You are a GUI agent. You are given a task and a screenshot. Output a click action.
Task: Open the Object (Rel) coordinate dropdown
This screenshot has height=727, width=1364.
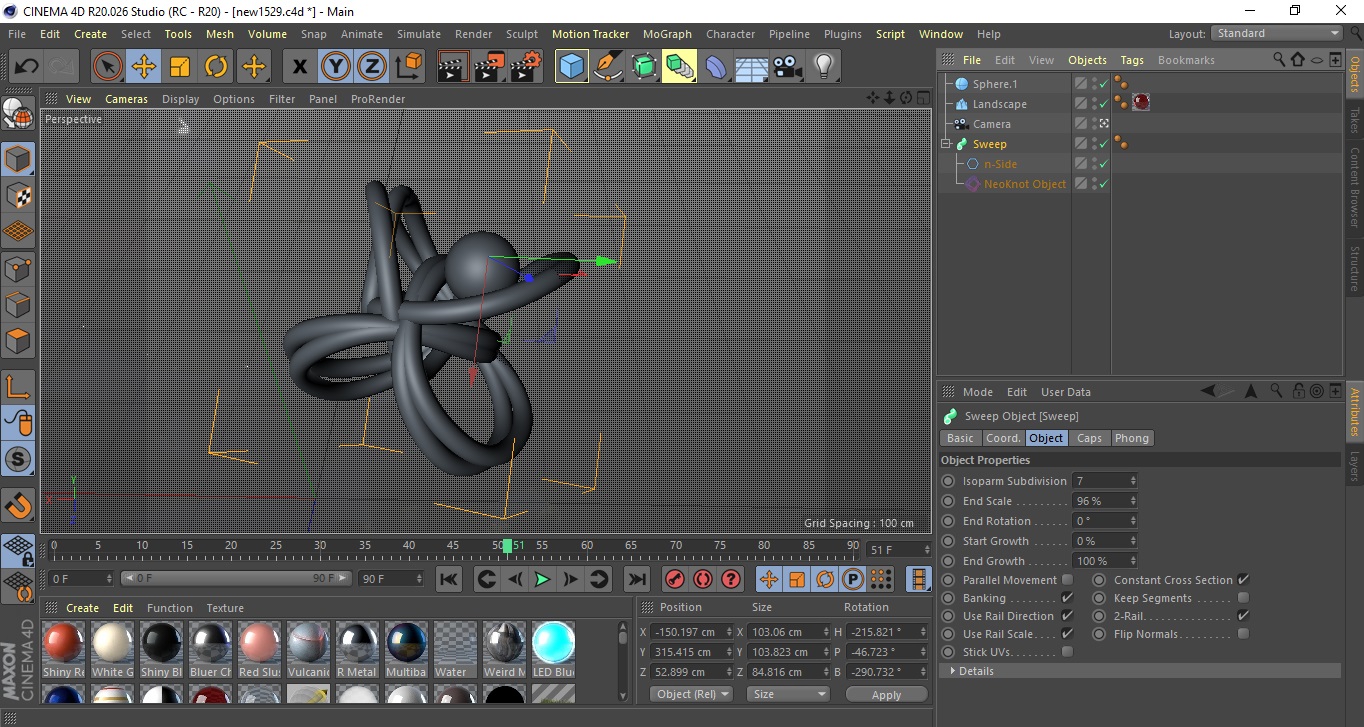point(691,694)
